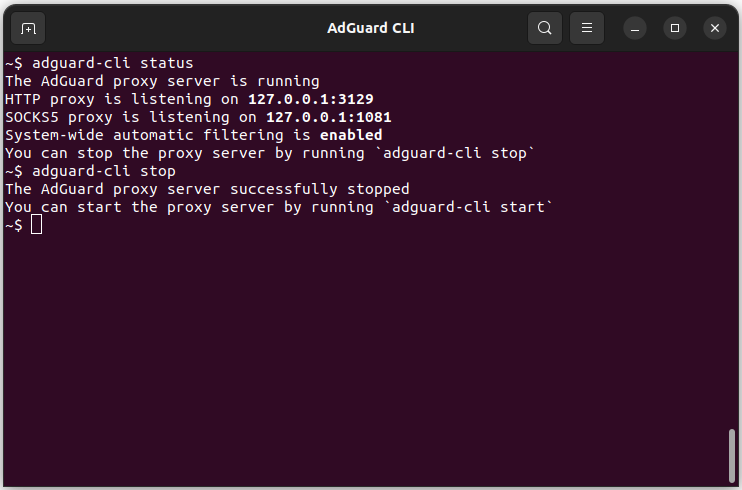Click the bold word 'enabled'

[x=350, y=135]
